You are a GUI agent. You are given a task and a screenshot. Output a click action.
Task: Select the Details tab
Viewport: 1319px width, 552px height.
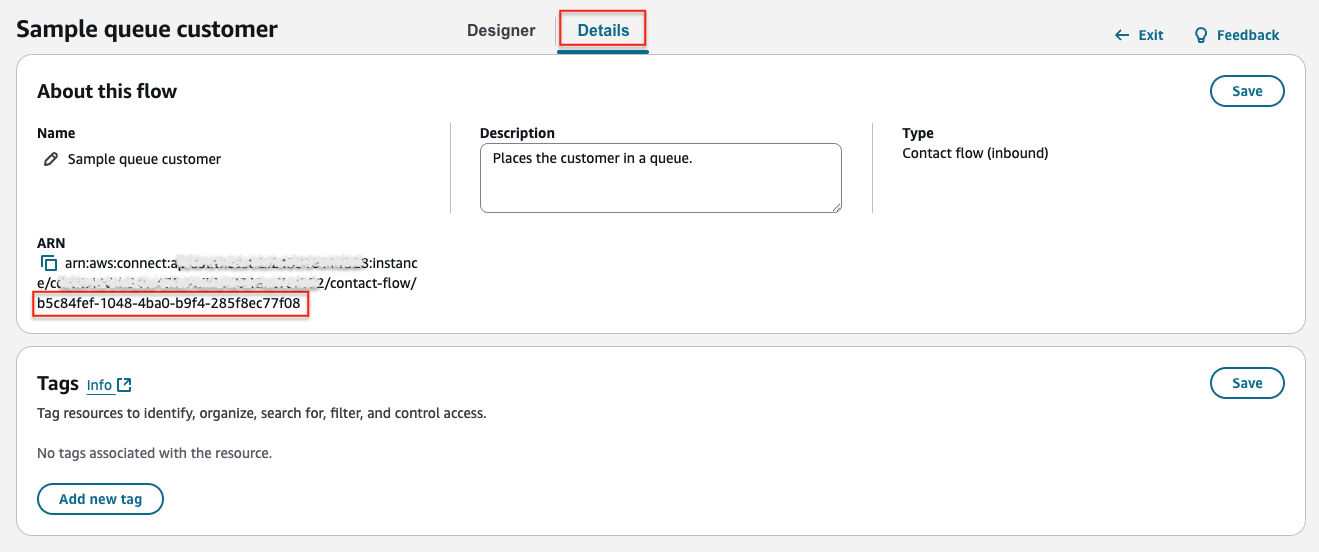tap(603, 30)
